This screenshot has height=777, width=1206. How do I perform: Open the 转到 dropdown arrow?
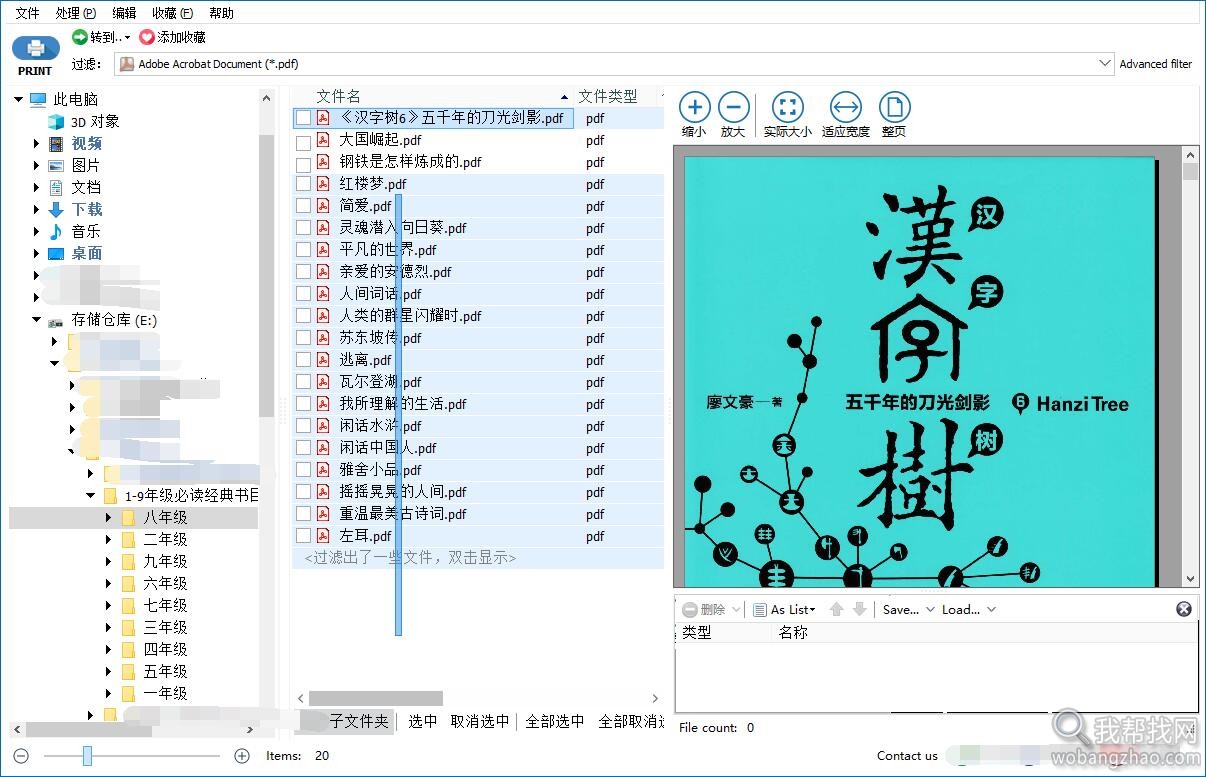(127, 38)
